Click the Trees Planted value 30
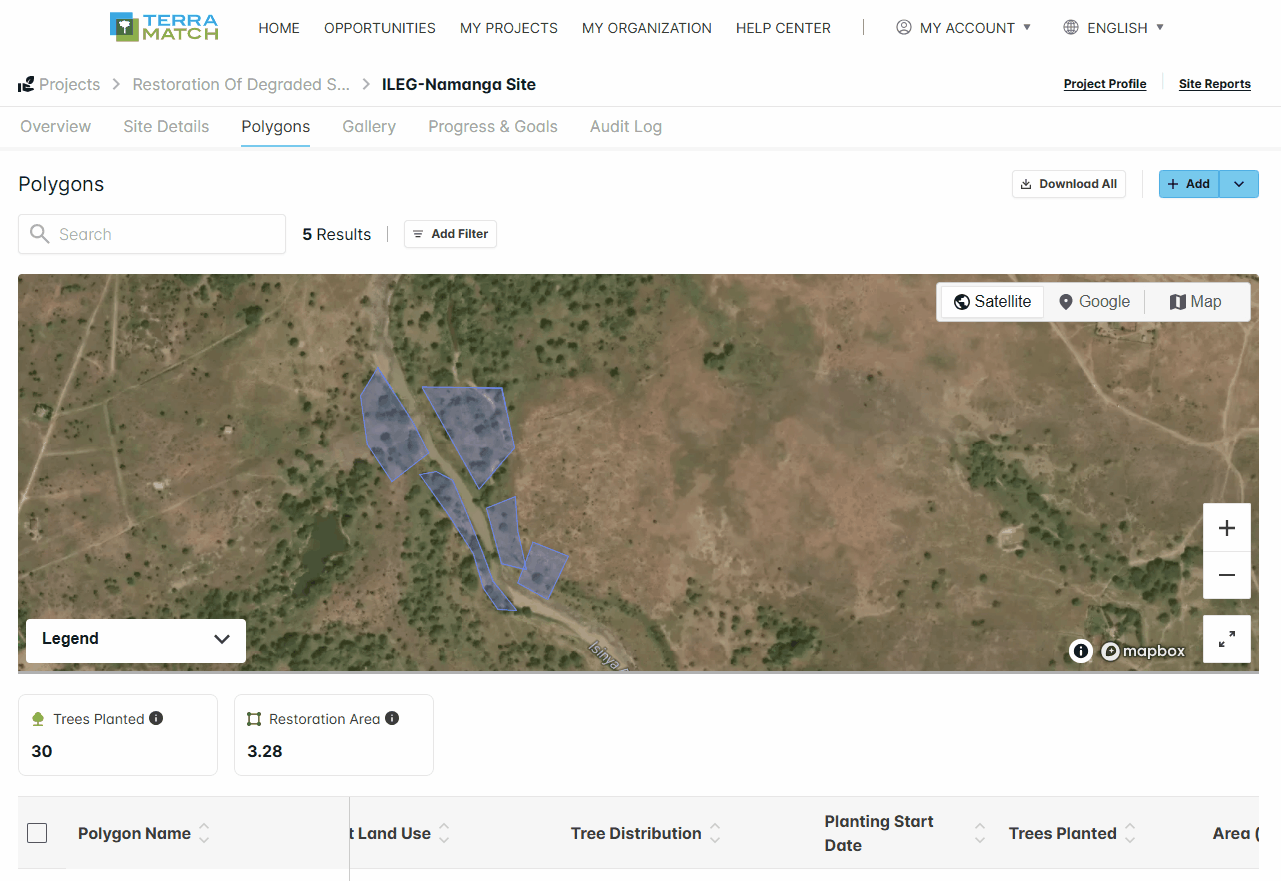 (x=42, y=751)
